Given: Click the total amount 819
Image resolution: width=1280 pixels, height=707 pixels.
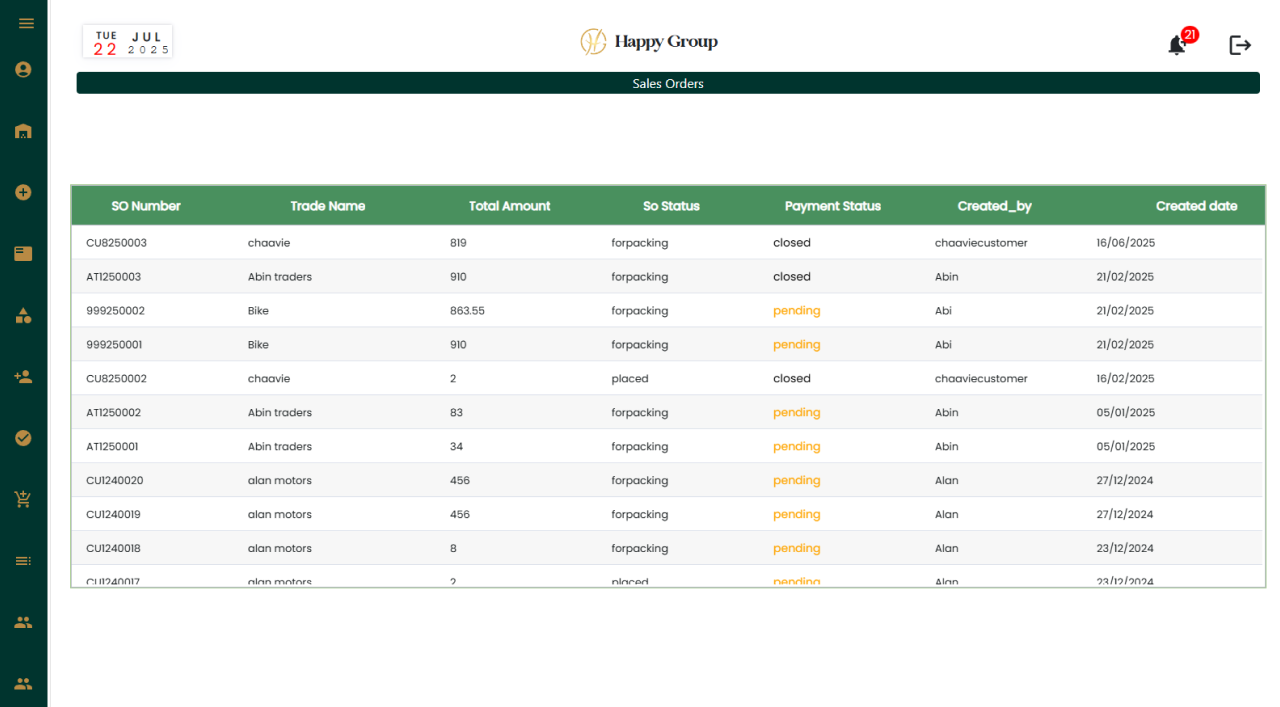Looking at the screenshot, I should coord(459,243).
